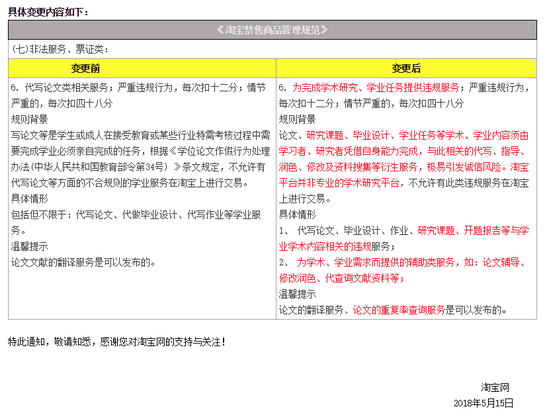Click the yellow 变更后 column header

point(406,68)
